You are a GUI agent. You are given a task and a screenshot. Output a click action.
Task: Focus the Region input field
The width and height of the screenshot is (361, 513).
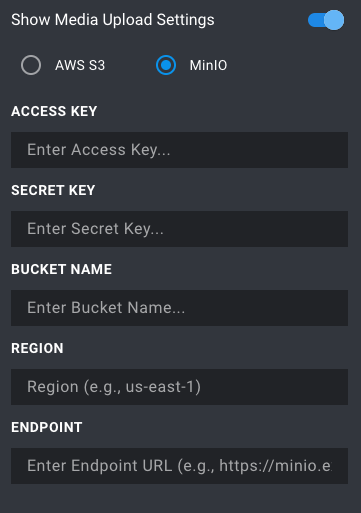pos(179,387)
